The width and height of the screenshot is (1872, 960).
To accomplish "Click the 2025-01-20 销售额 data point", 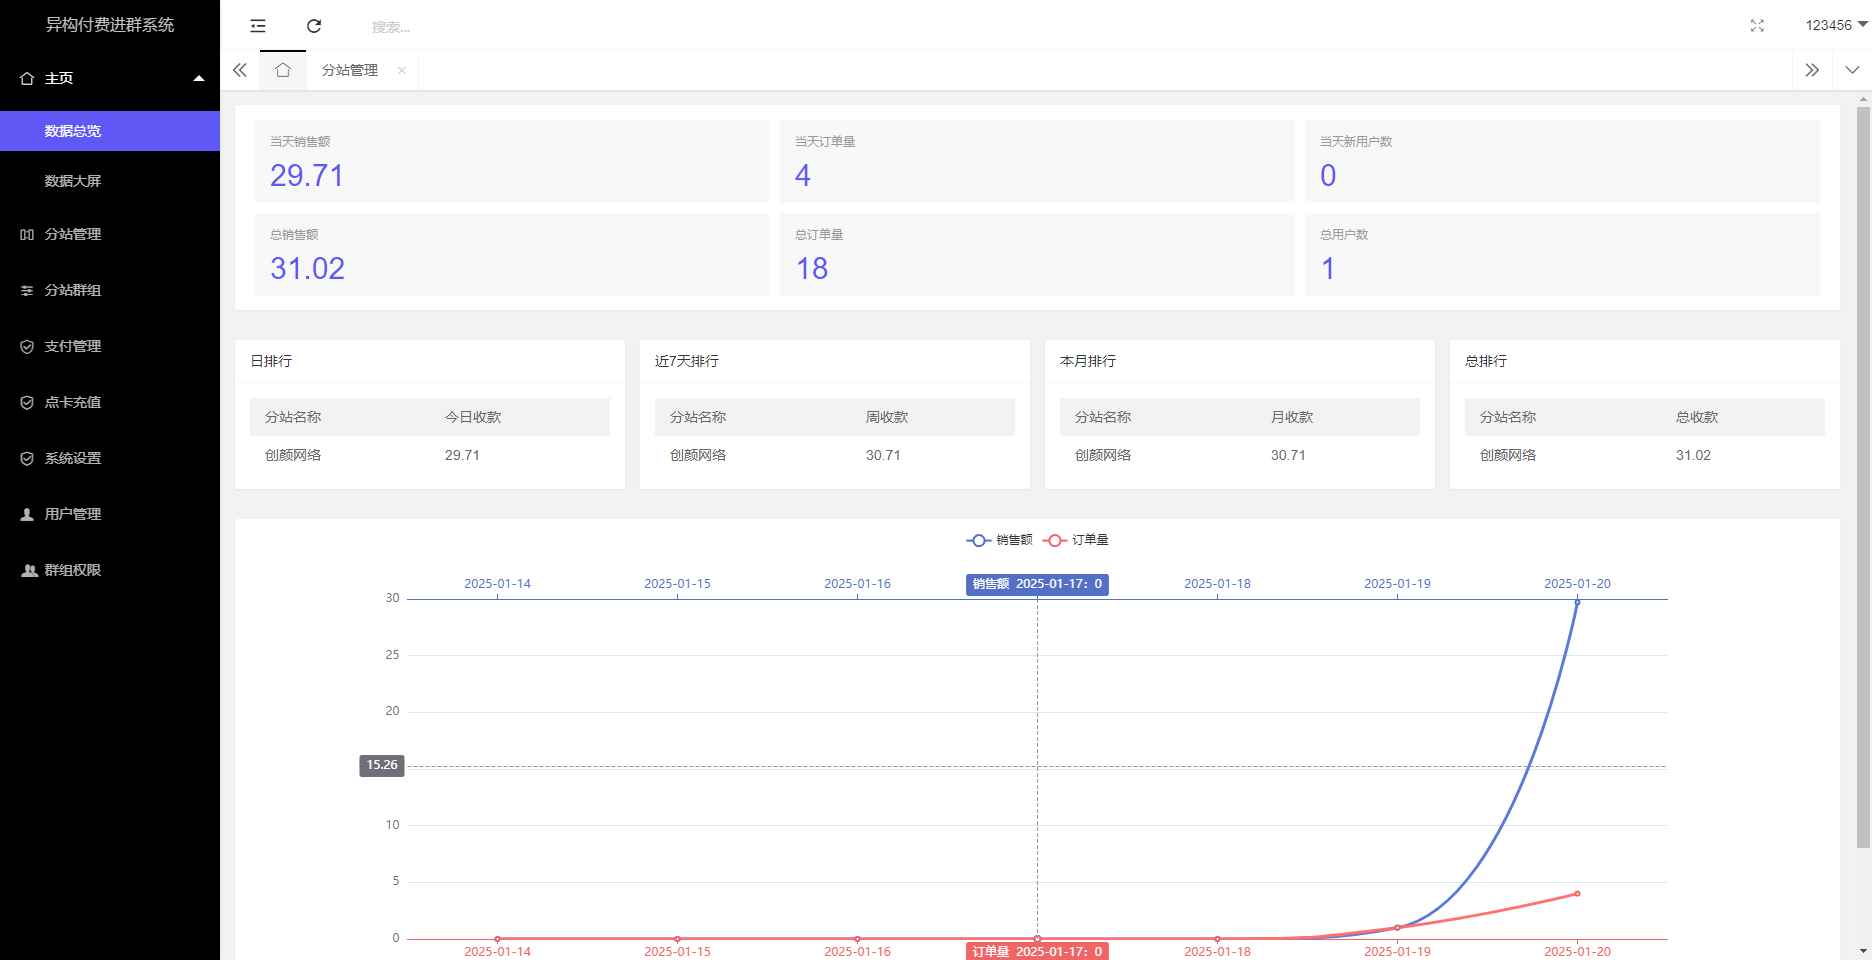I will coord(1577,602).
